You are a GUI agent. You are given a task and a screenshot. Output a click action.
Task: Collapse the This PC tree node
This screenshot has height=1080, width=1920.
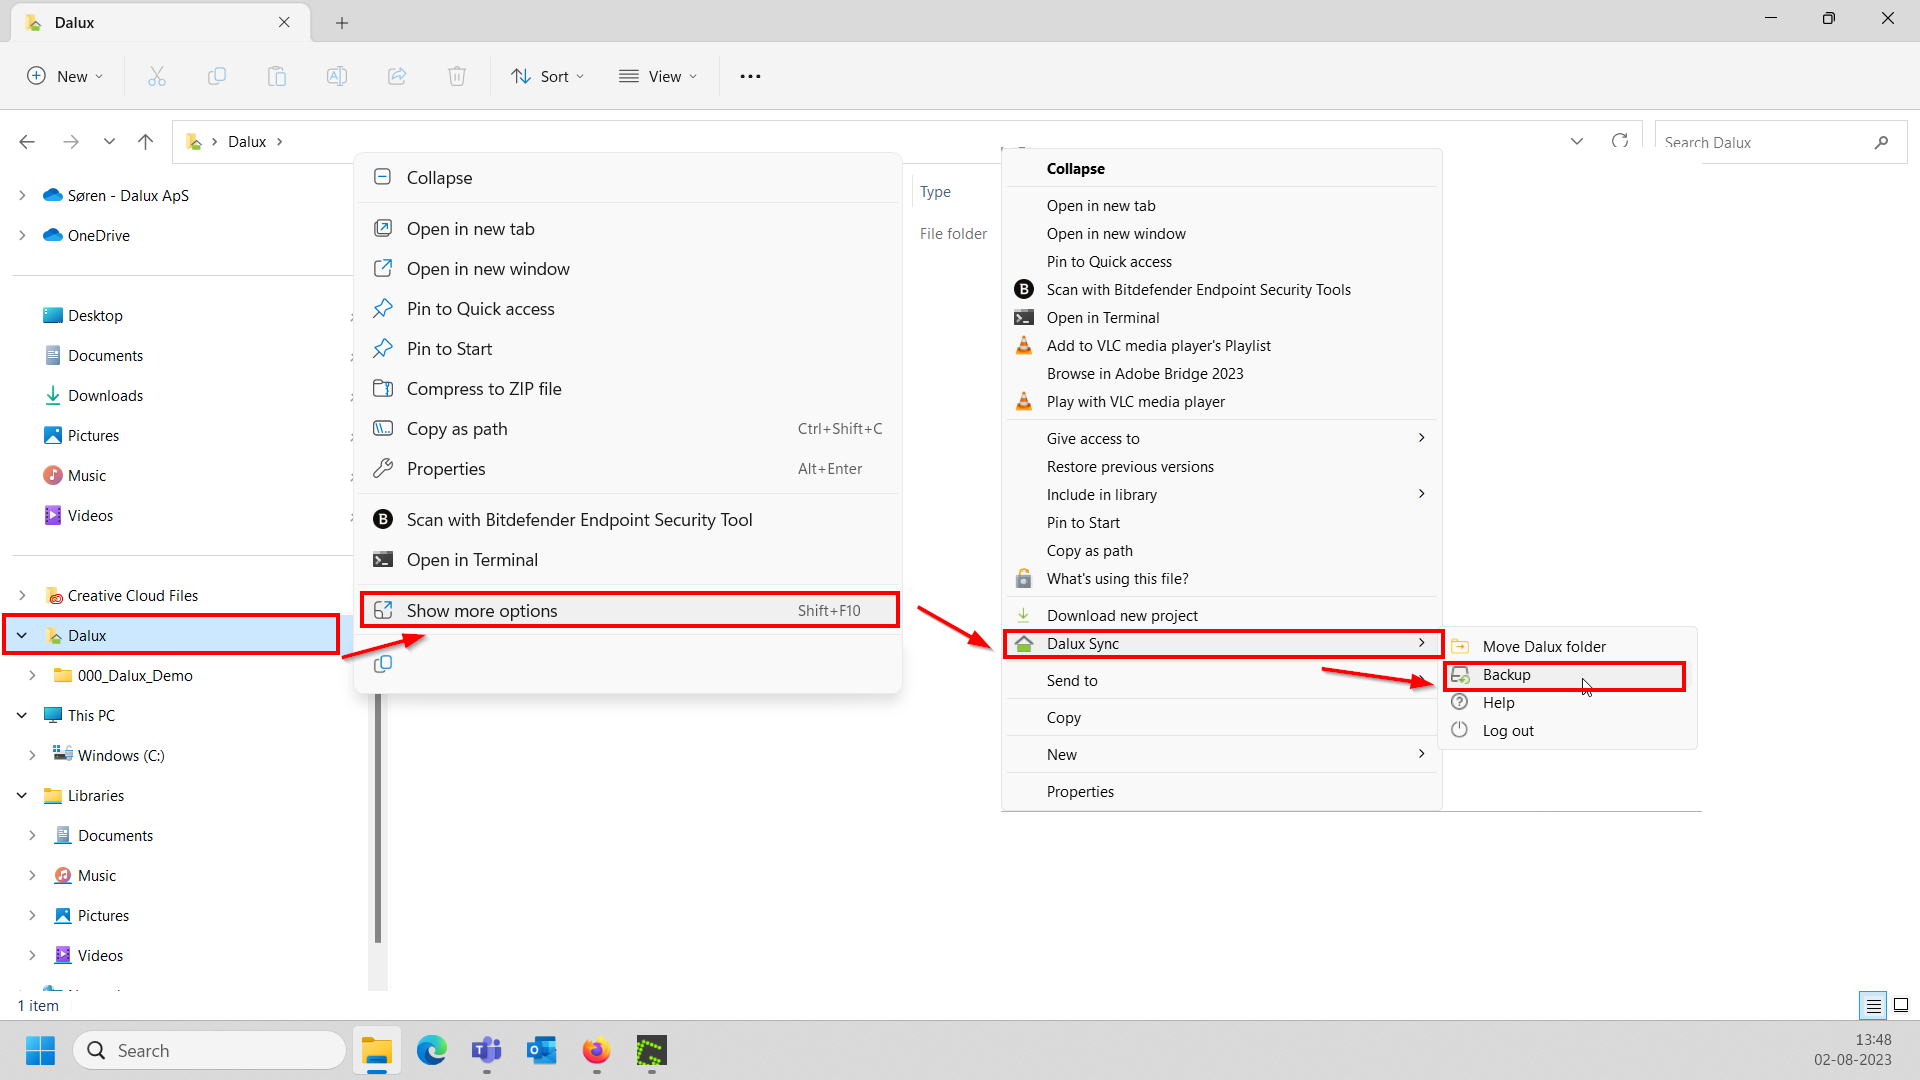[22, 716]
